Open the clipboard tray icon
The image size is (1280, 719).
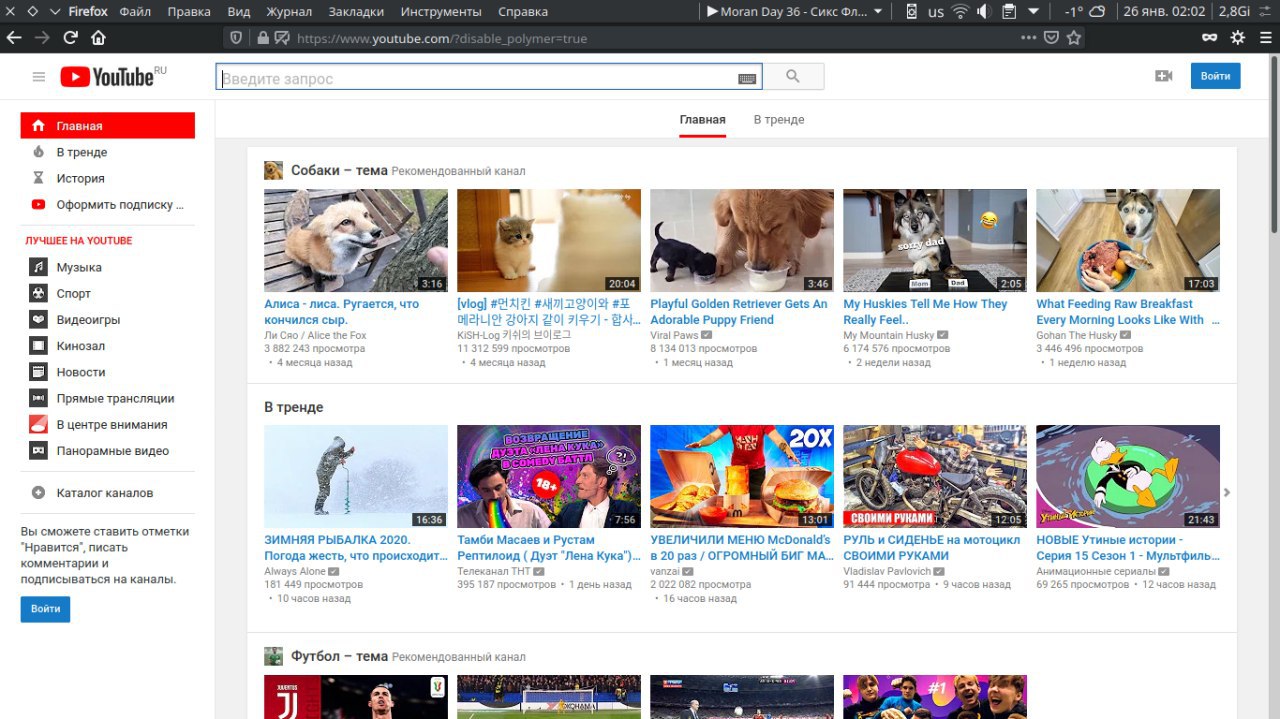1009,12
